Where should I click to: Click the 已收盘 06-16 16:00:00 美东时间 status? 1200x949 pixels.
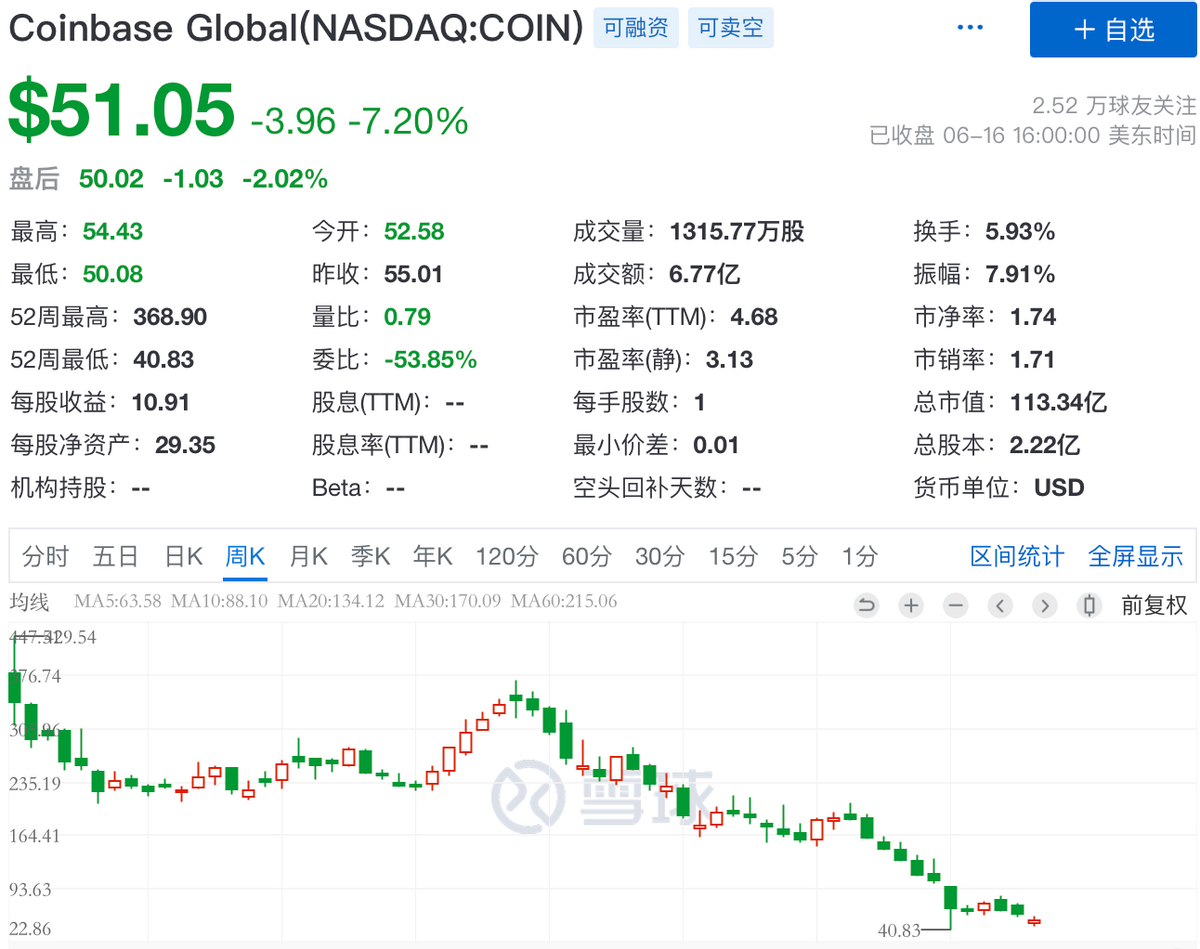click(x=1032, y=135)
